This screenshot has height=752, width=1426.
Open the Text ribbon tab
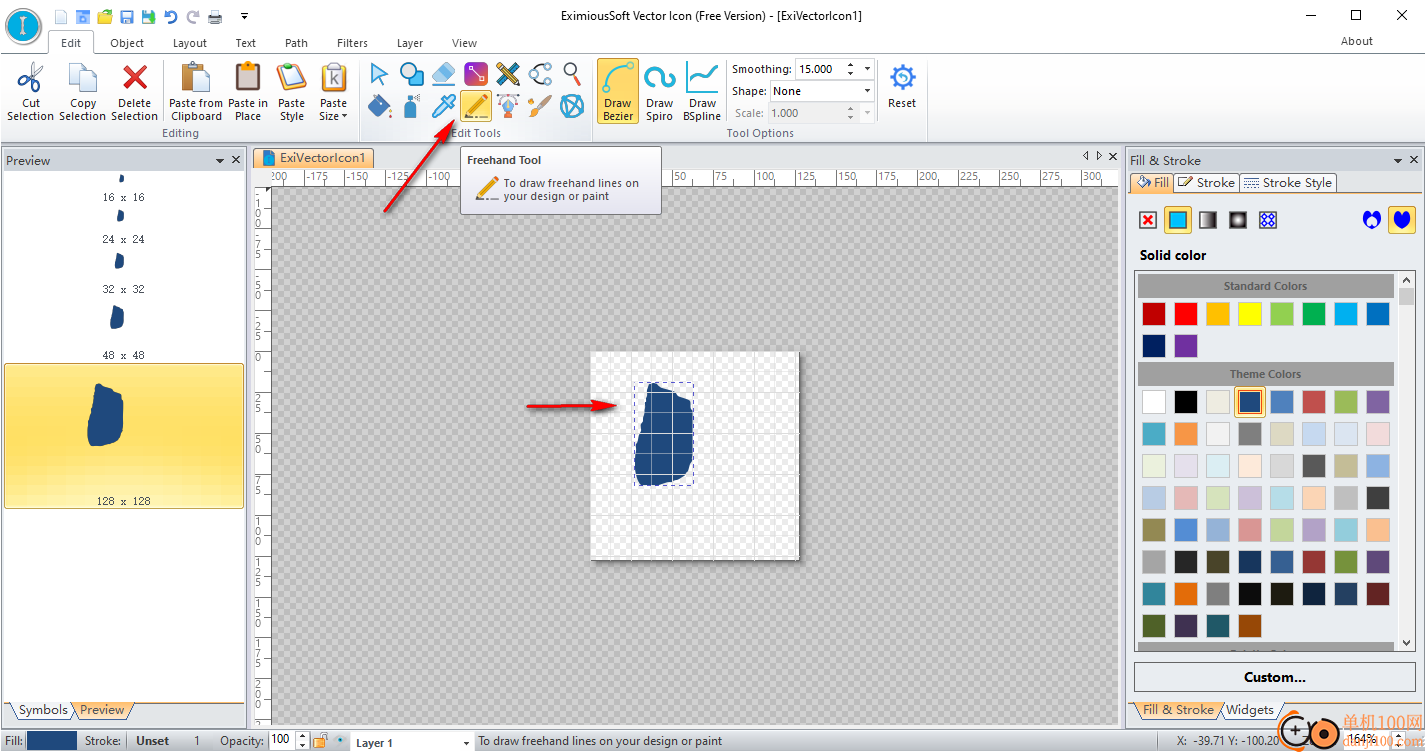click(x=246, y=43)
